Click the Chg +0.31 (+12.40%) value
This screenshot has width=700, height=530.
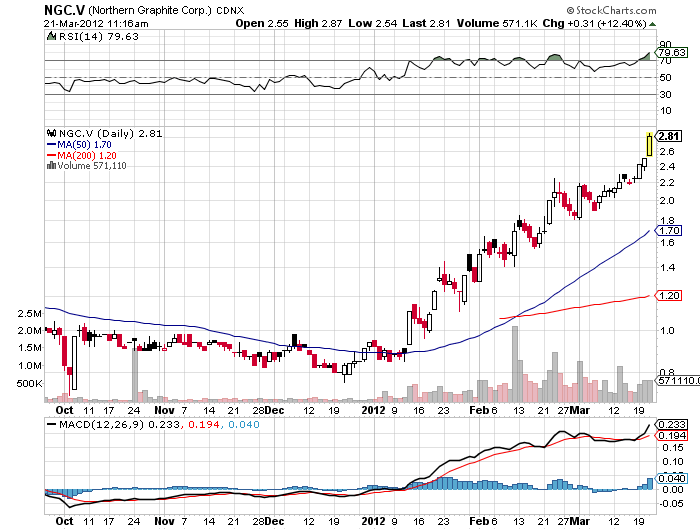[x=594, y=23]
